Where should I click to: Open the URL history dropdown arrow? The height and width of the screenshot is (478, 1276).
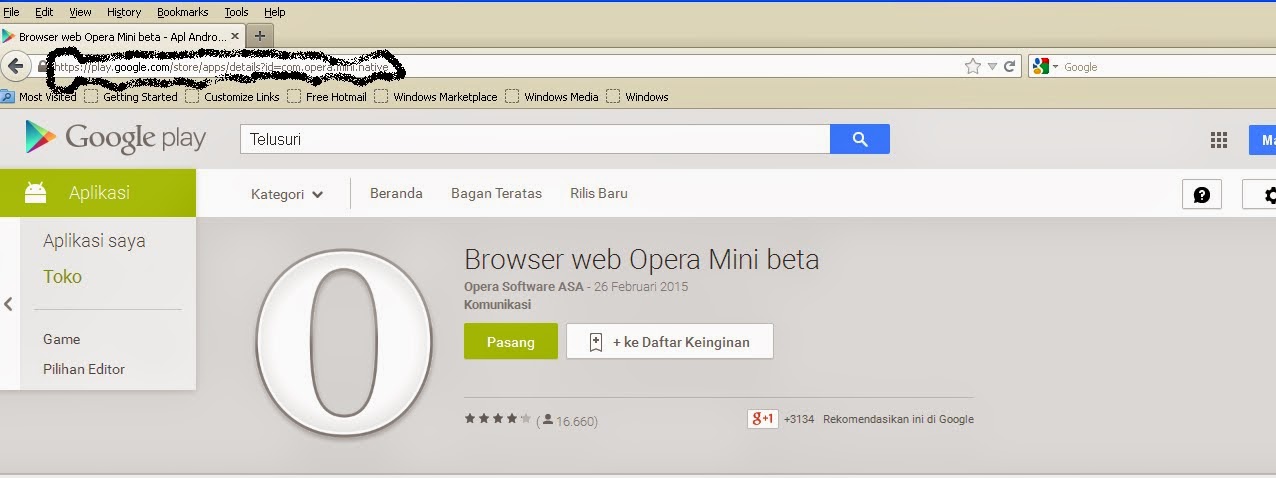992,67
